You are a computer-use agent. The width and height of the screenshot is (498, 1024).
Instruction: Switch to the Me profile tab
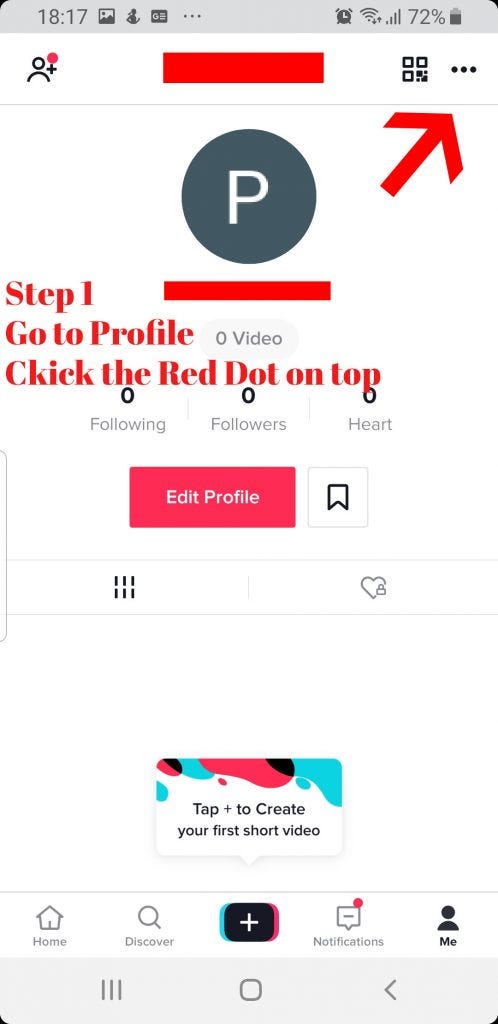[448, 926]
